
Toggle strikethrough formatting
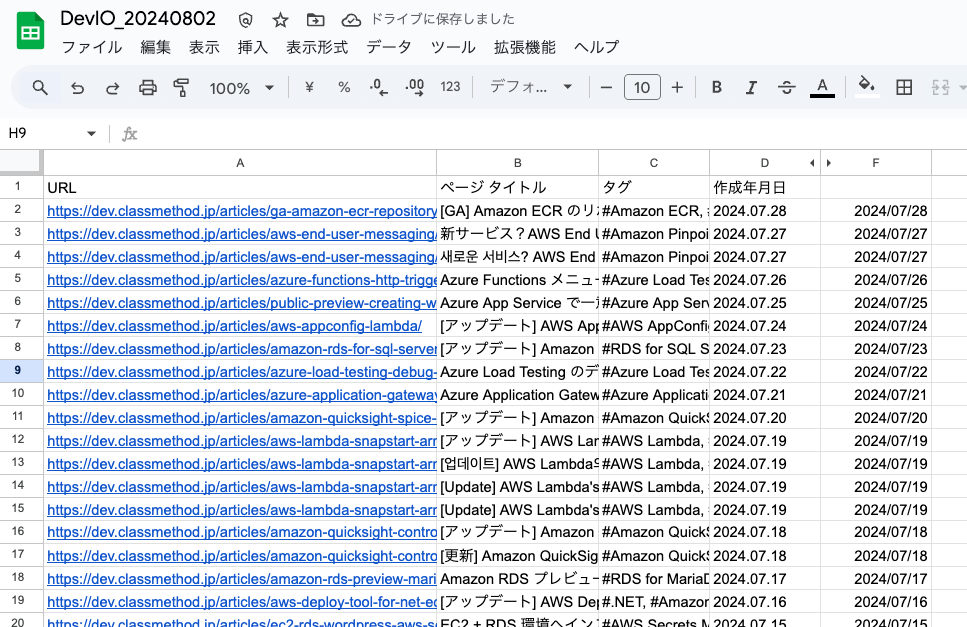point(786,88)
